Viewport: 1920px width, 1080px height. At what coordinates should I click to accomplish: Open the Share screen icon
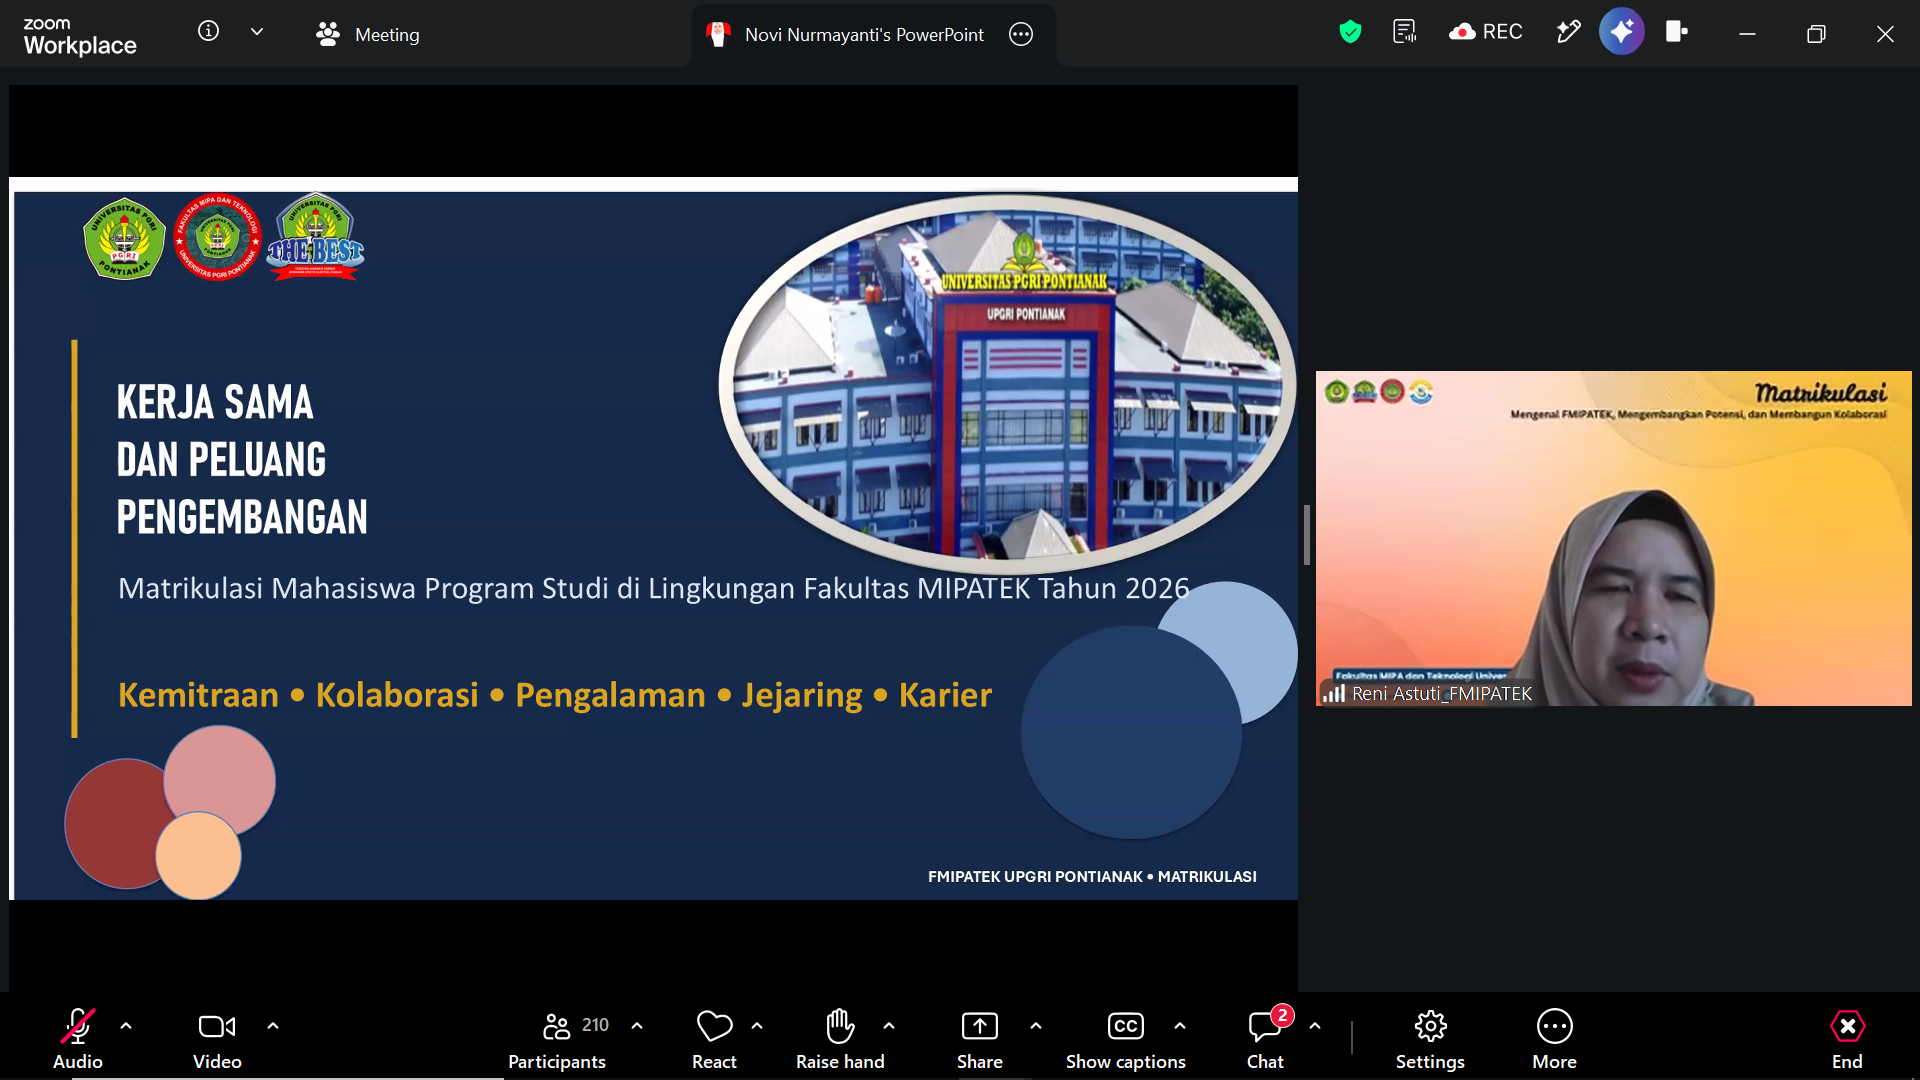tap(979, 1039)
